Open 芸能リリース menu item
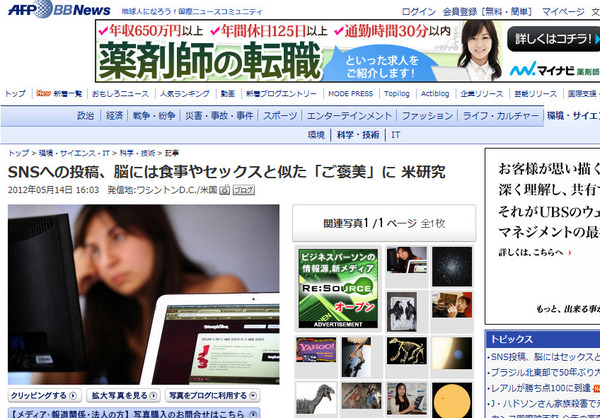Viewport: 600px width, 418px height. pos(535,93)
